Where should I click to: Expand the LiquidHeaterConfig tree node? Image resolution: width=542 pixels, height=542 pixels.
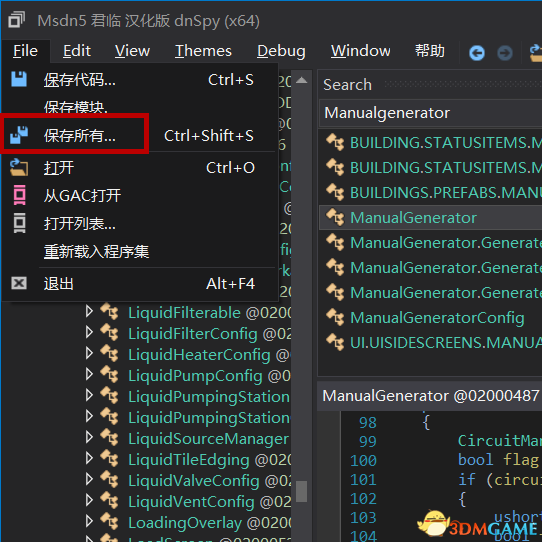coord(89,353)
